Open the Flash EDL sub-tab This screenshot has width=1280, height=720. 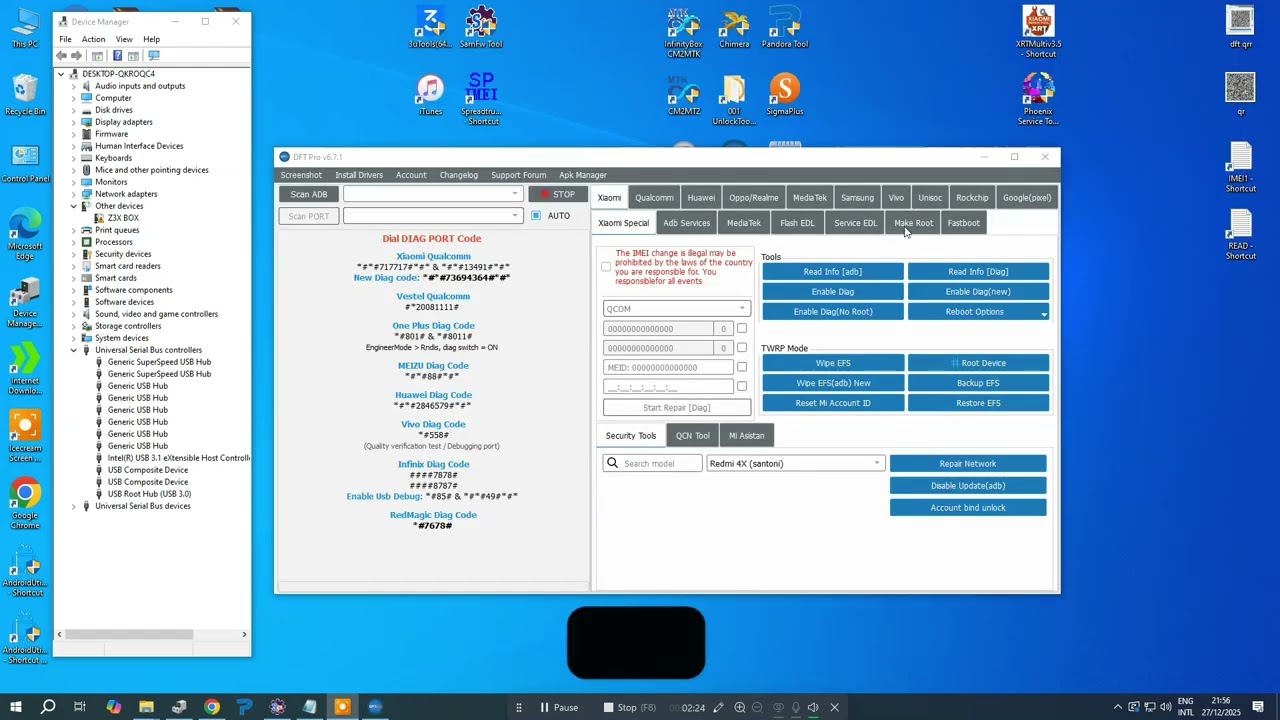point(797,223)
